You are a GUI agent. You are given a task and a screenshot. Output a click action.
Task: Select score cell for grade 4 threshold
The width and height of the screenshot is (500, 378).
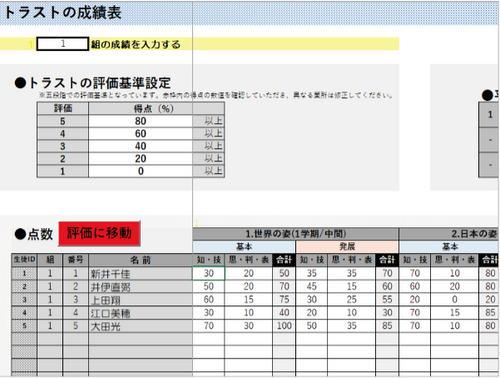[140, 134]
